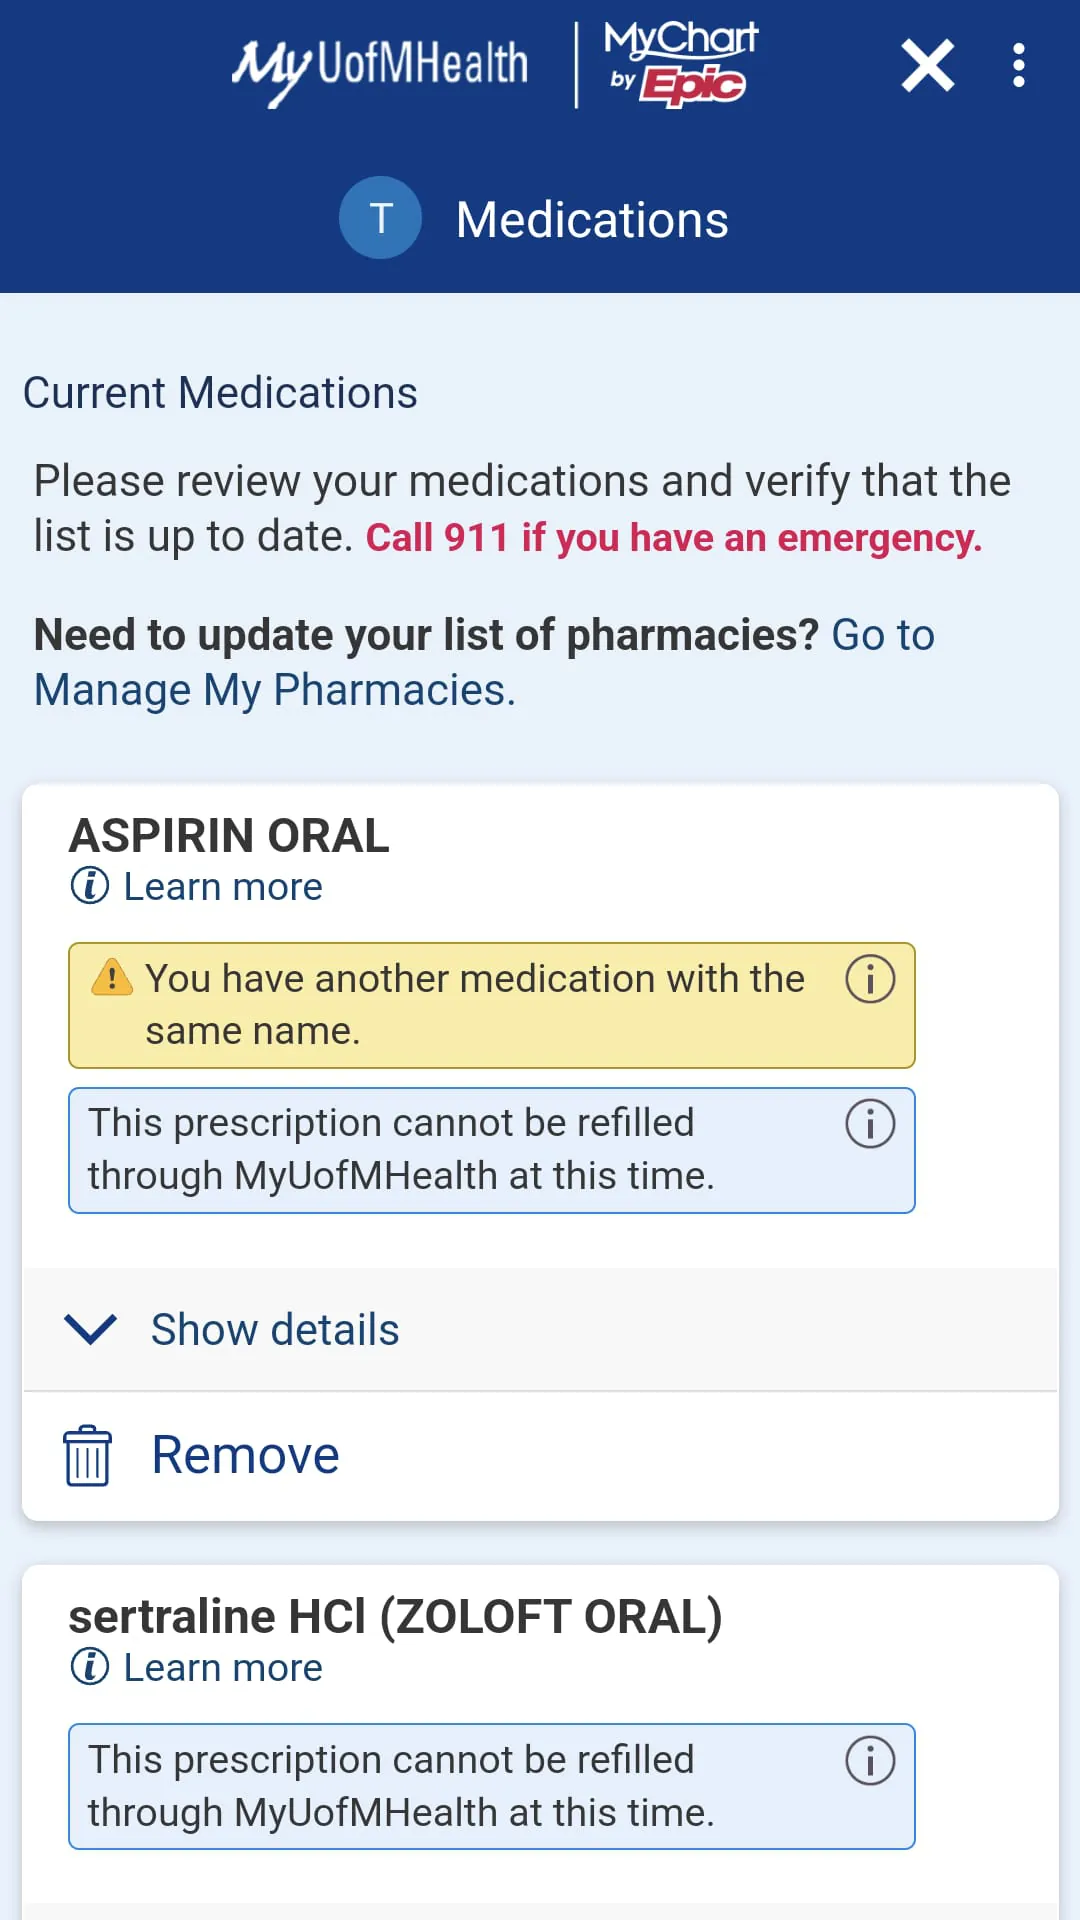The width and height of the screenshot is (1080, 1920).
Task: Show details for Aspirin Oral
Action: pos(275,1330)
